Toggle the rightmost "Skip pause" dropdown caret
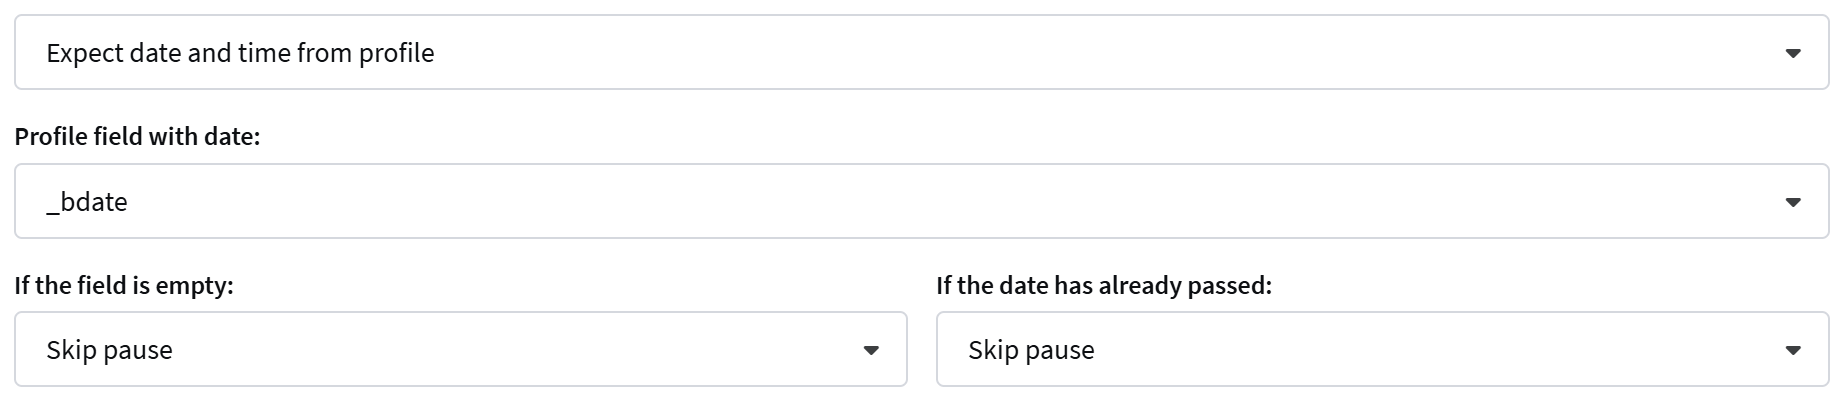 click(x=1792, y=350)
